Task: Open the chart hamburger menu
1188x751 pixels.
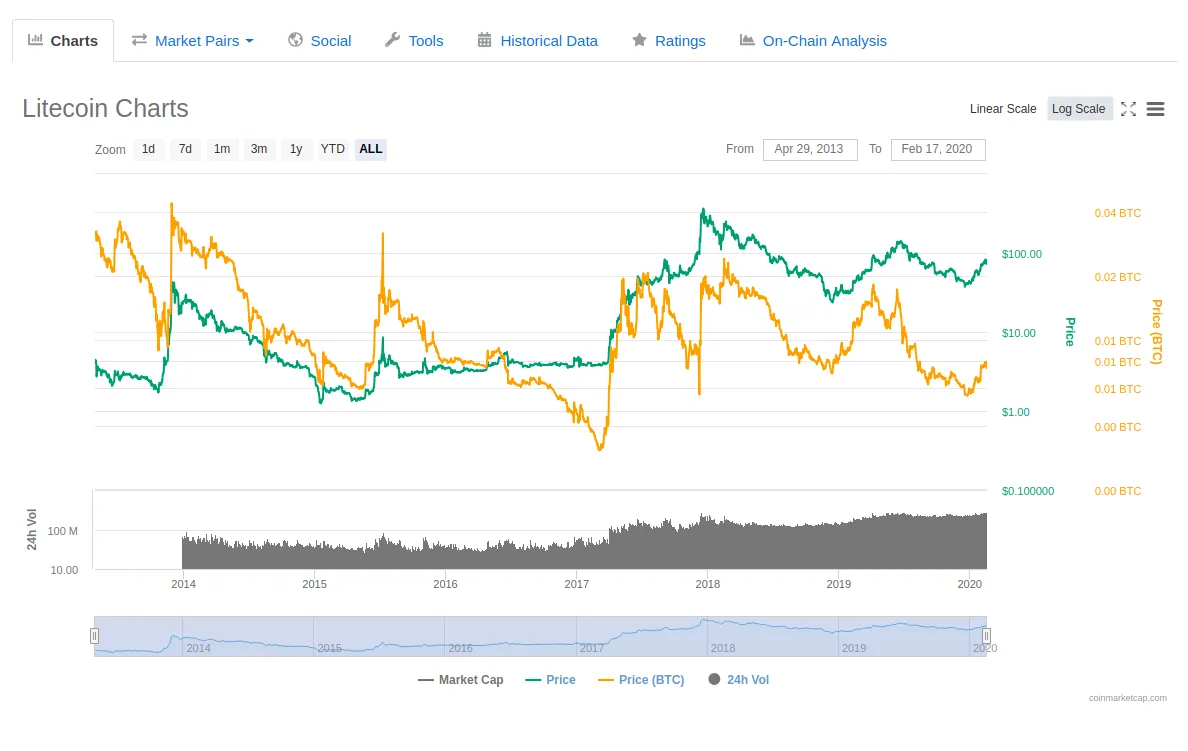Action: (1155, 109)
